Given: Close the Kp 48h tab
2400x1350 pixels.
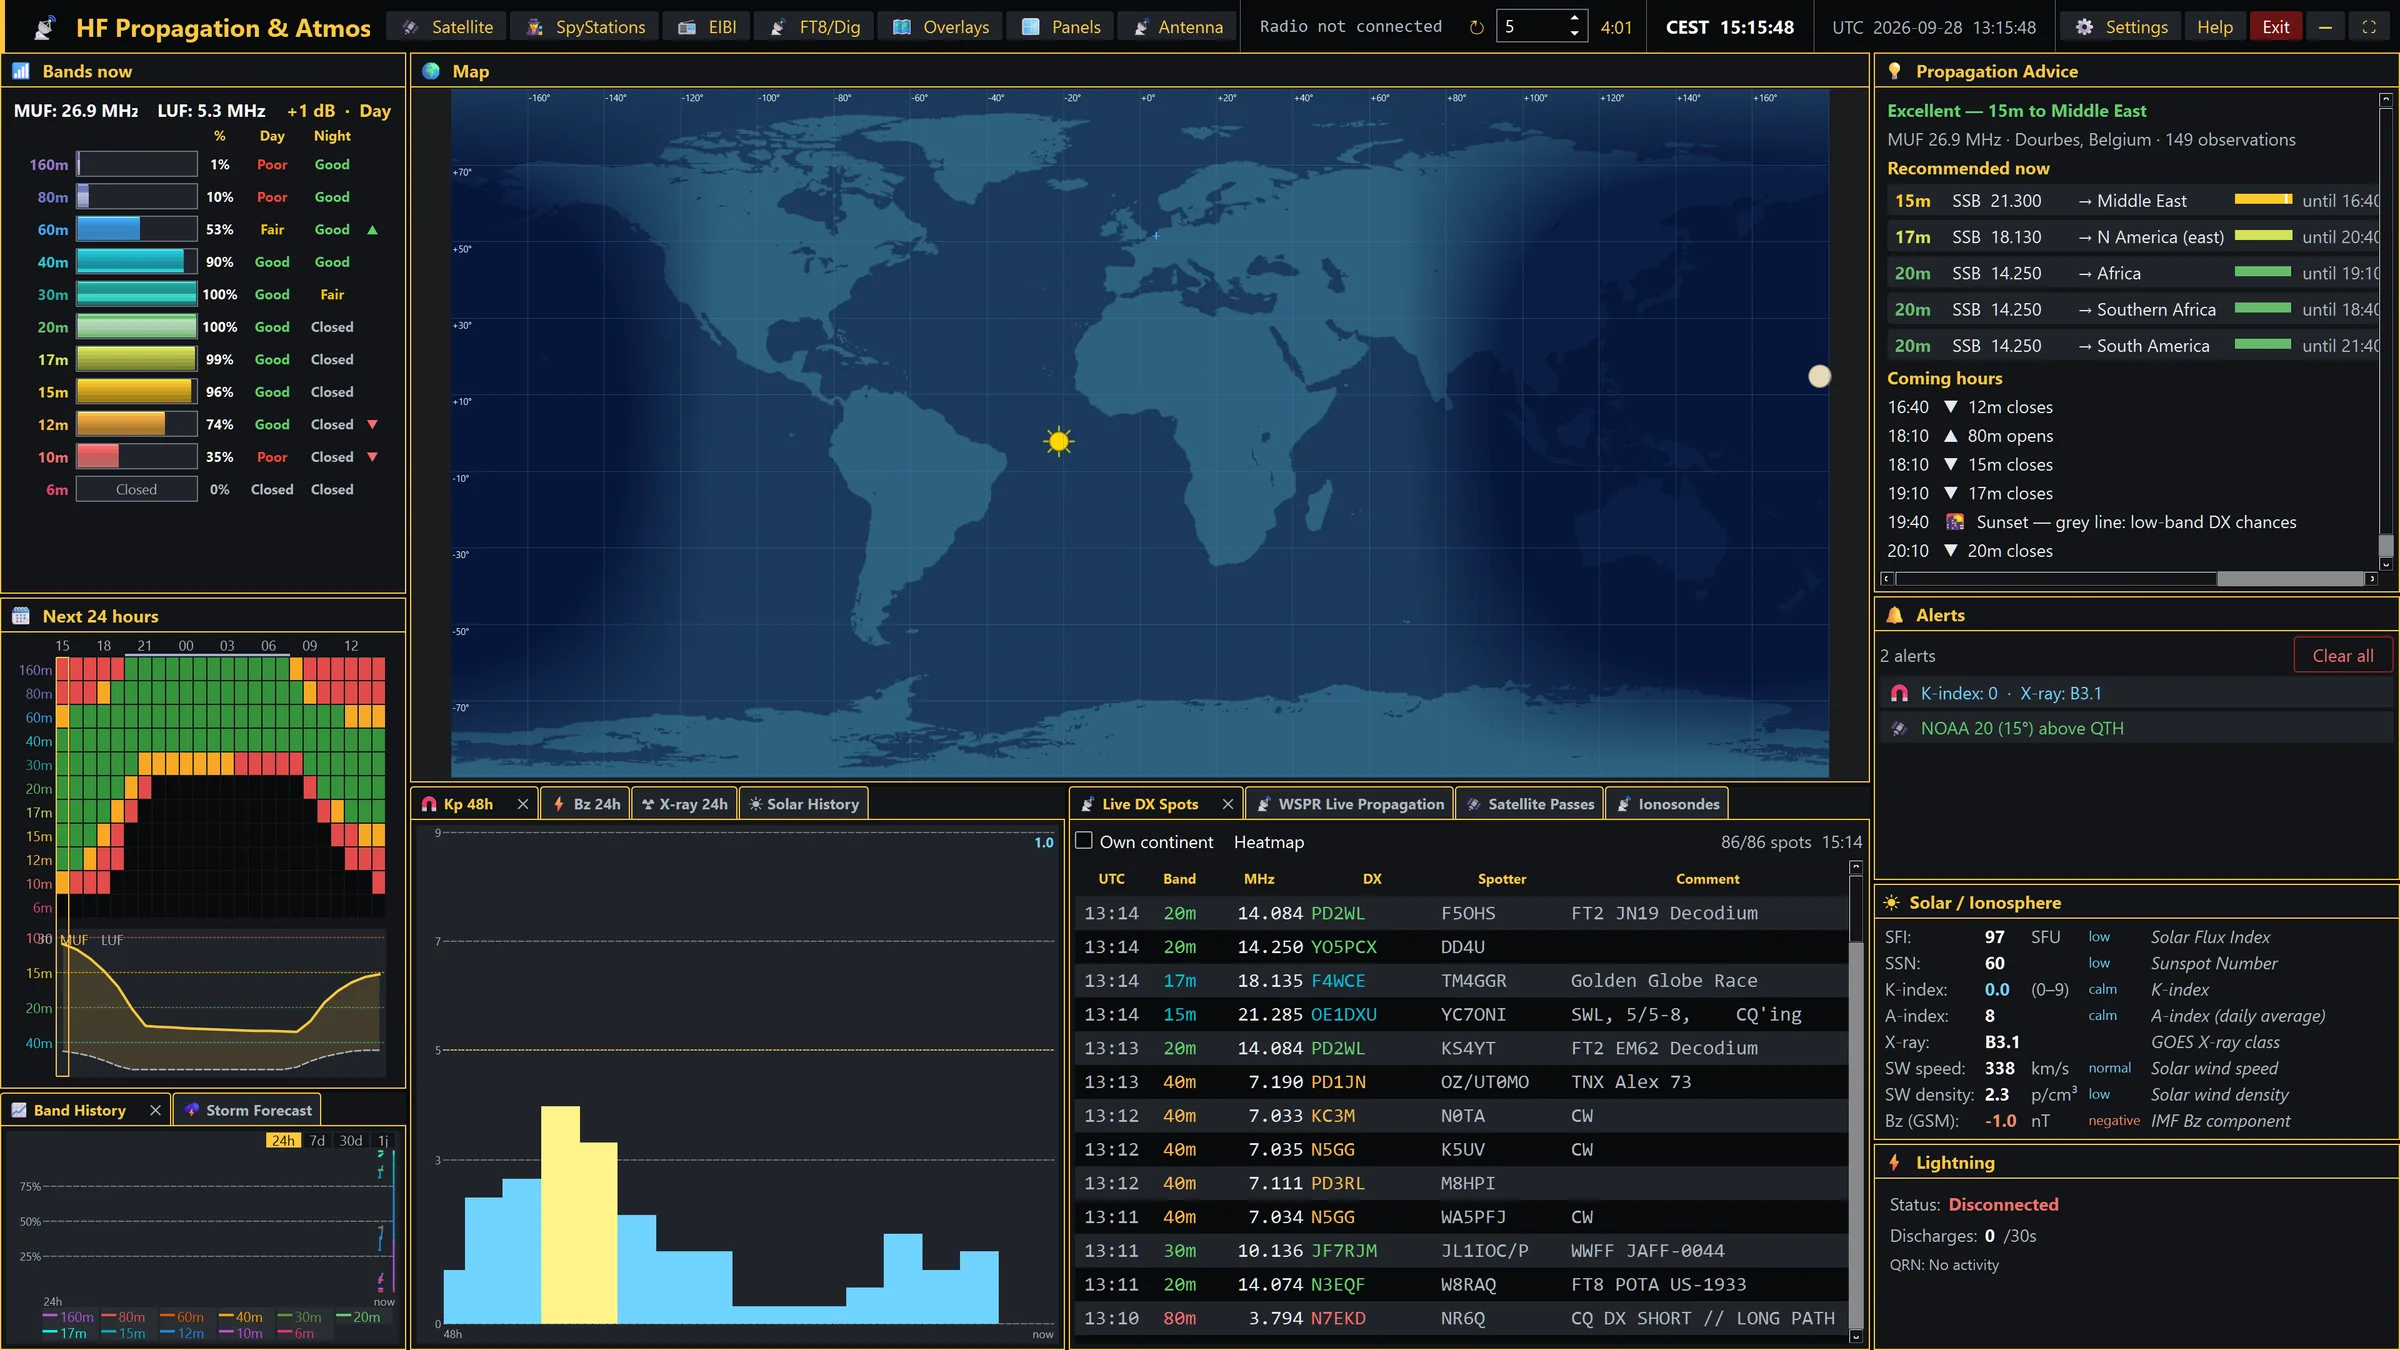Looking at the screenshot, I should pyautogui.click(x=523, y=804).
